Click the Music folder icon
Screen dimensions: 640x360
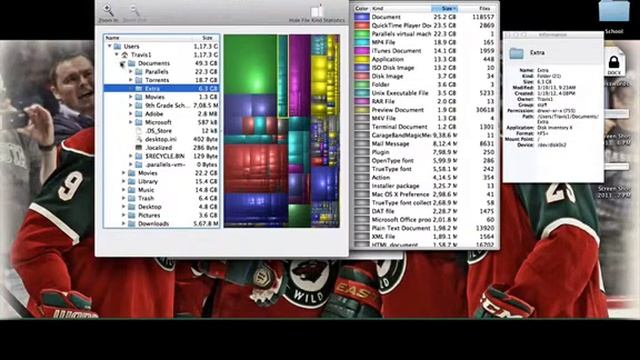132,190
